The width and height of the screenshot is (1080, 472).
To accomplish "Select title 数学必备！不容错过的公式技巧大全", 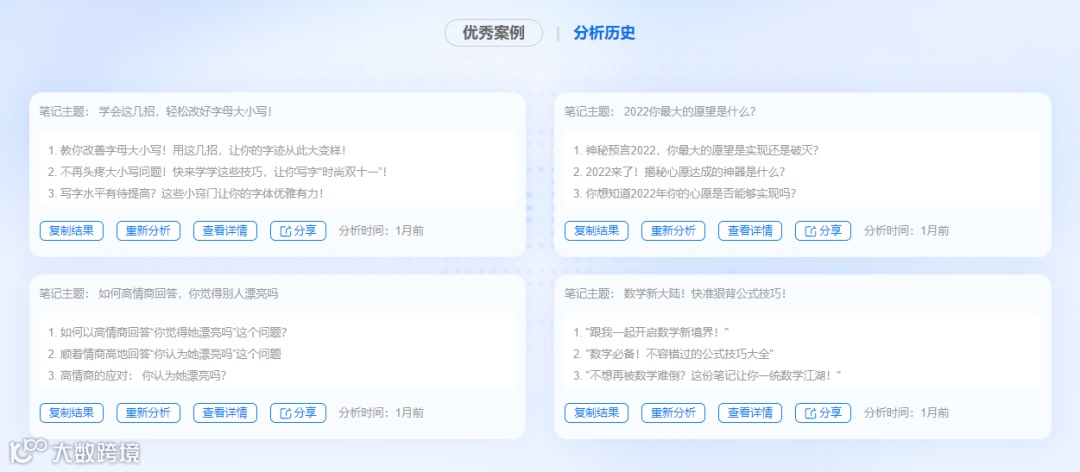I will [x=674, y=354].
